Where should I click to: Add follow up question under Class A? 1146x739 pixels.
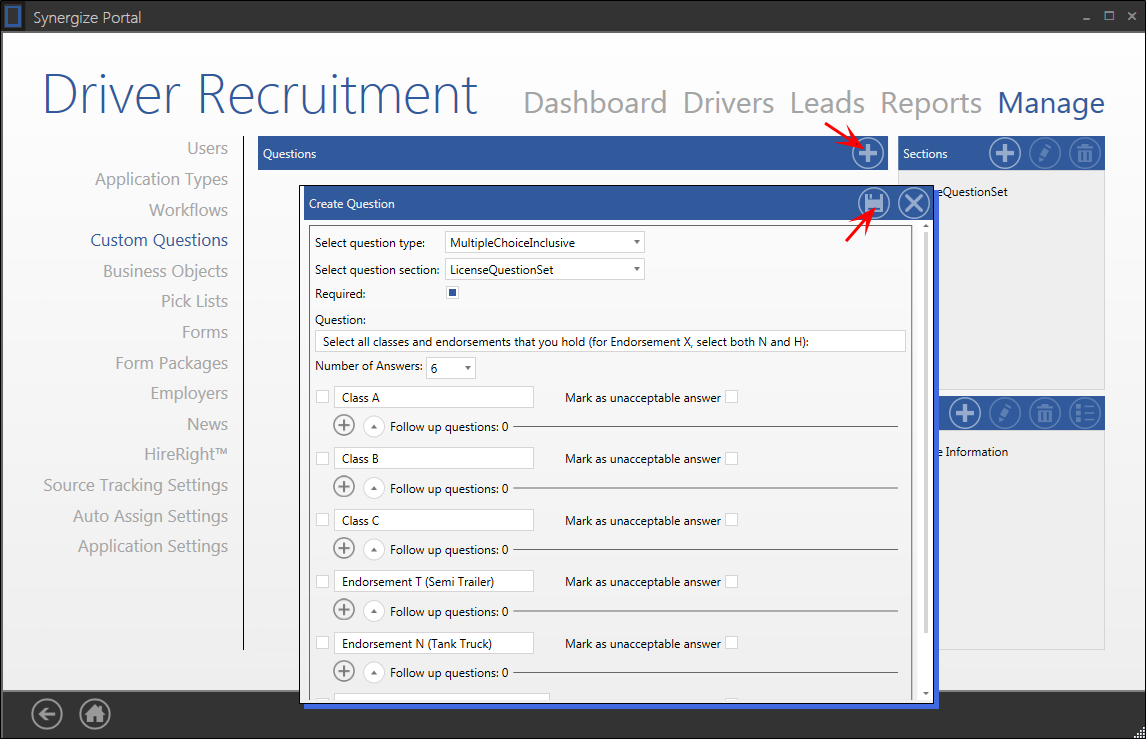[344, 426]
